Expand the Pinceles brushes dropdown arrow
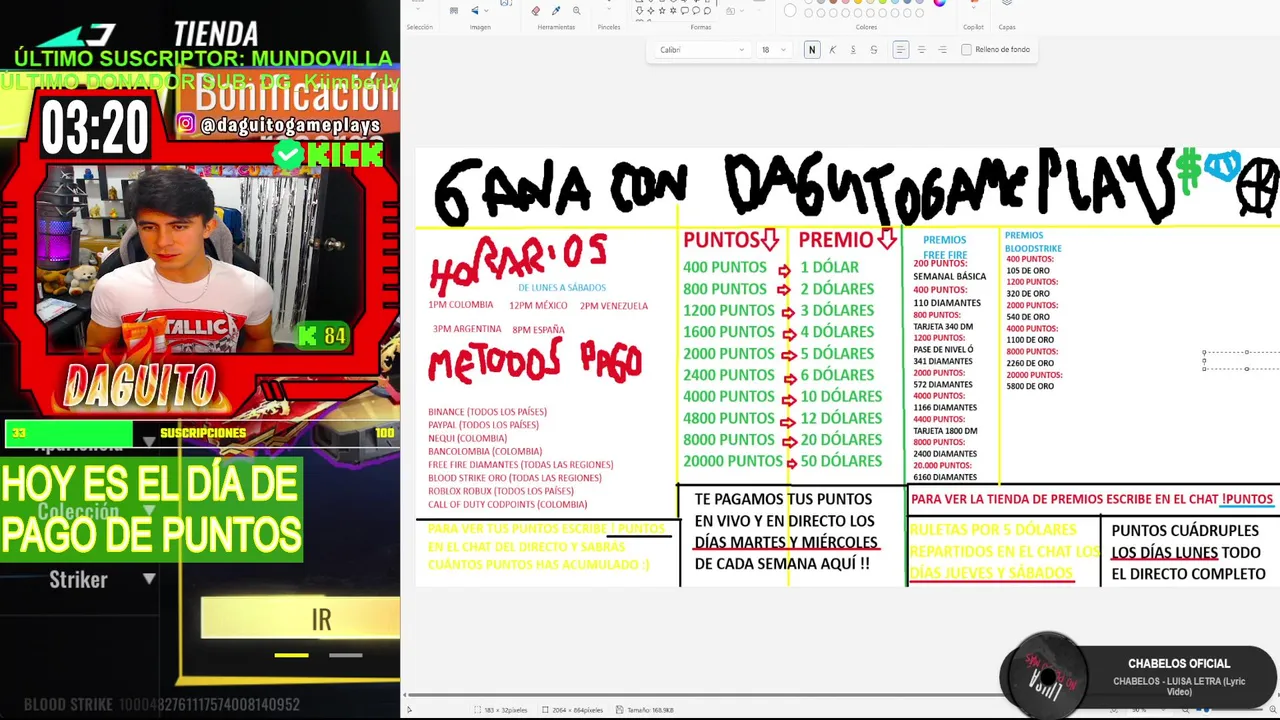 [609, 9]
